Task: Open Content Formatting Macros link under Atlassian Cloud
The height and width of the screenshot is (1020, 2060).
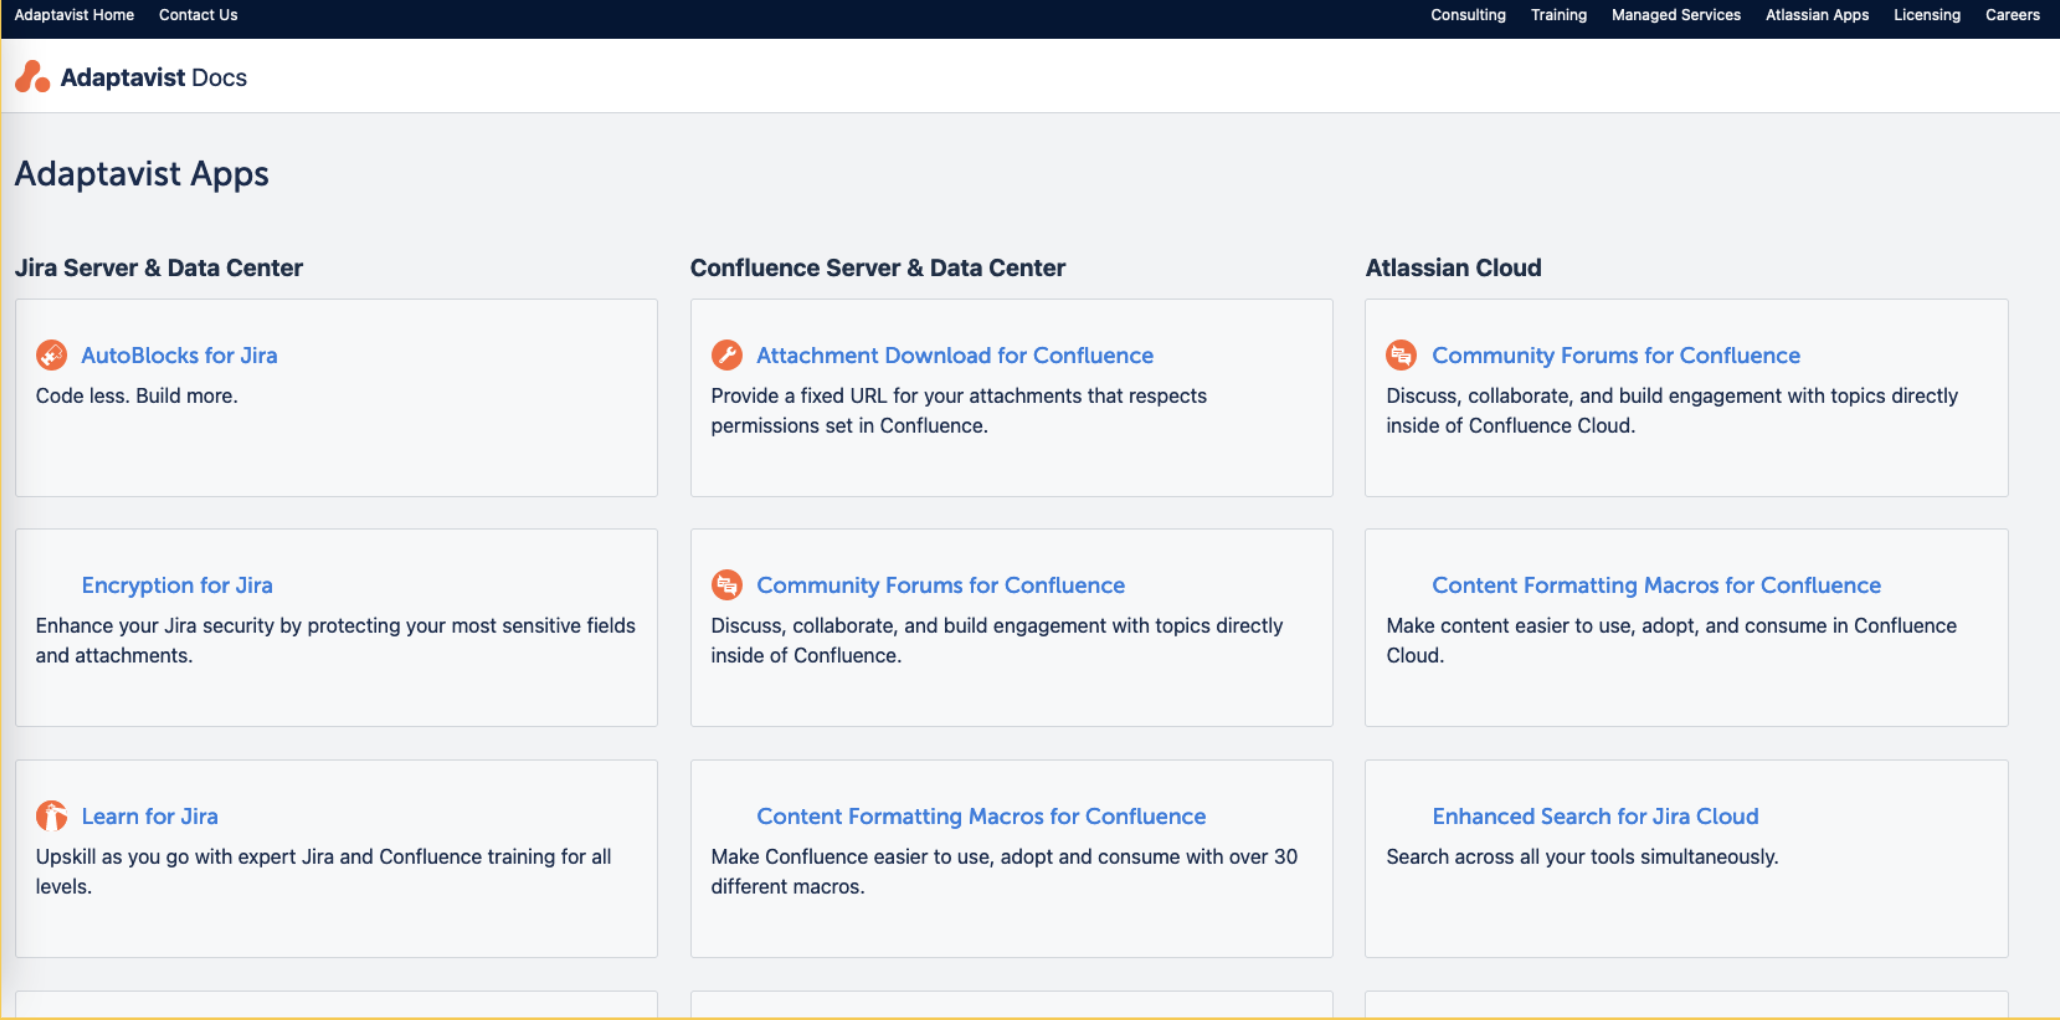Action: pyautogui.click(x=1656, y=585)
